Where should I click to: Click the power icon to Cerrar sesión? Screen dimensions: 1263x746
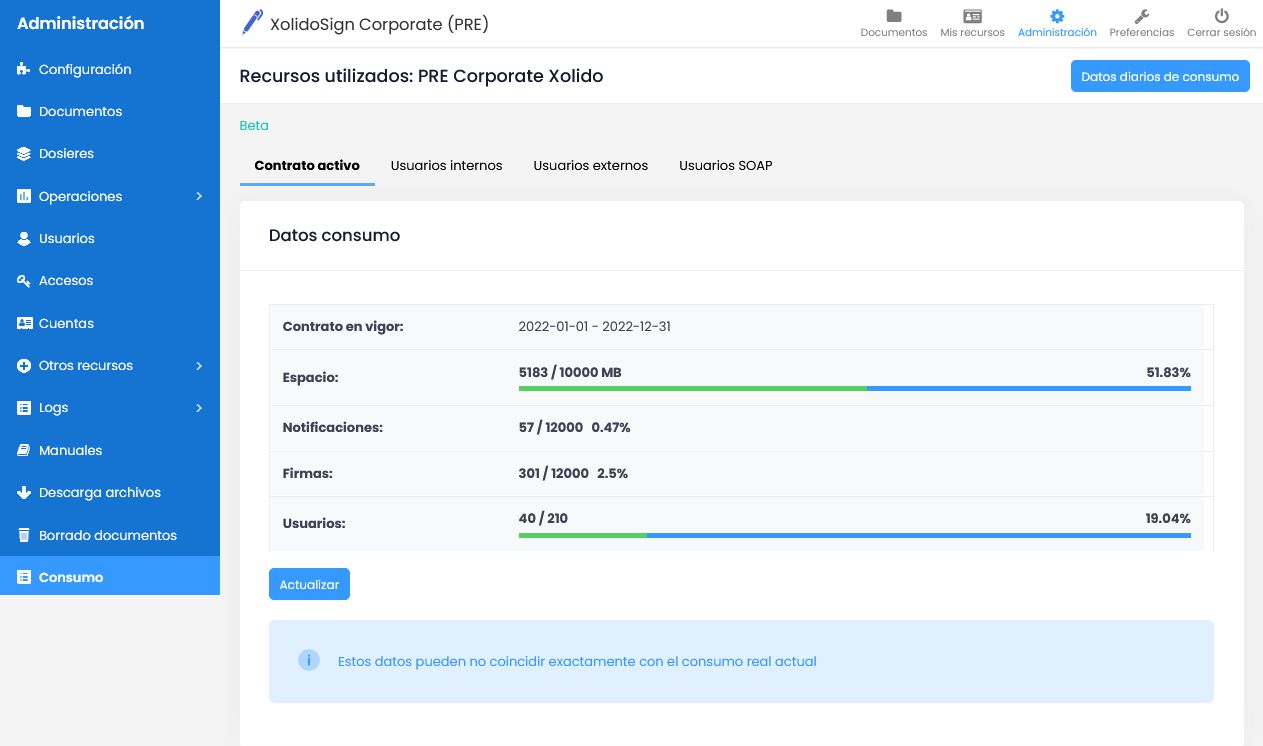click(x=1221, y=17)
